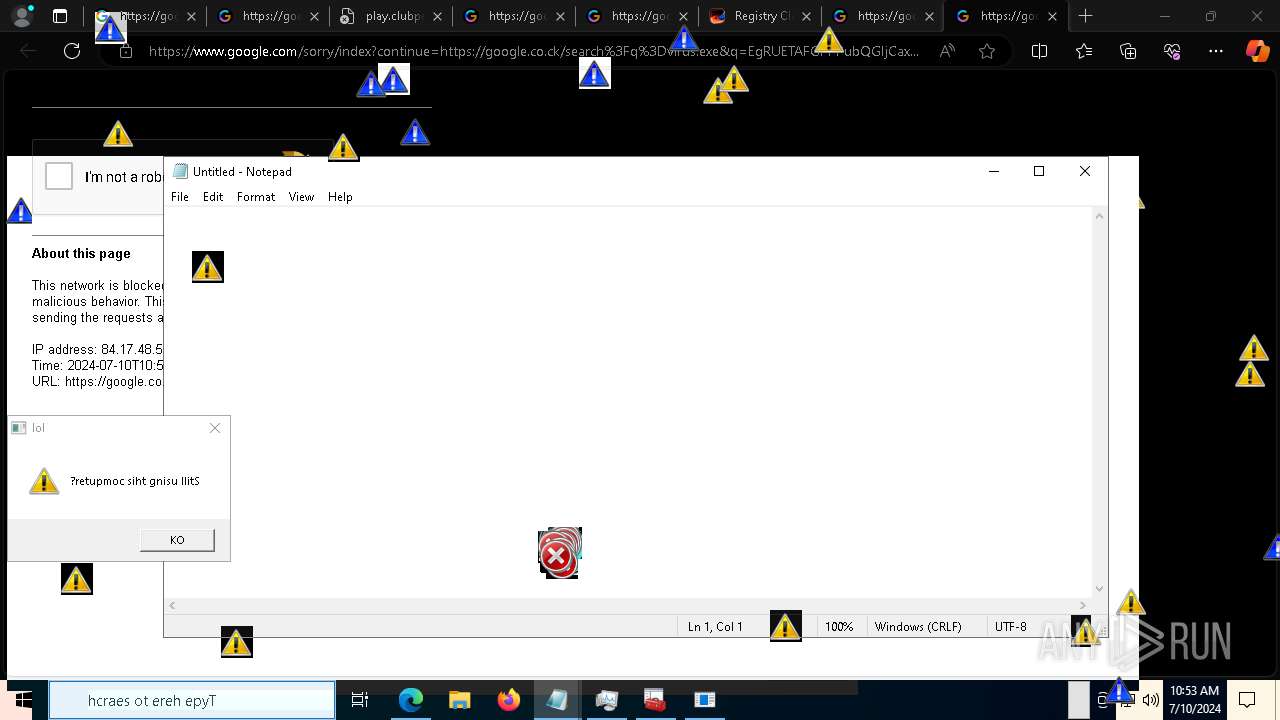
Task: Open the Favorites list in Edge
Action: (1084, 51)
